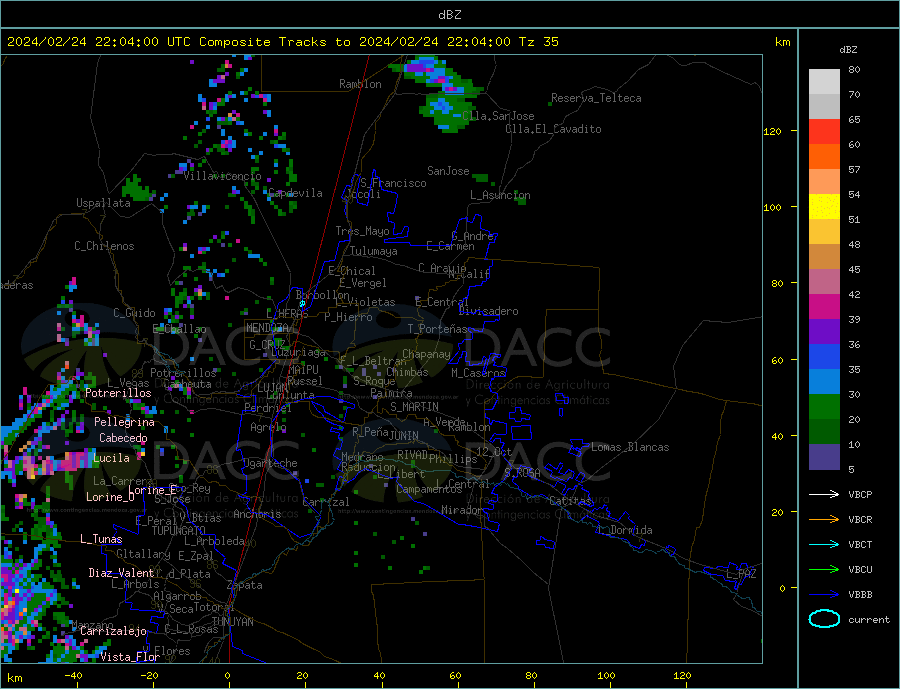This screenshot has width=900, height=689.
Task: Click the 'TUNUYAN' label on map
Action: coord(232,622)
